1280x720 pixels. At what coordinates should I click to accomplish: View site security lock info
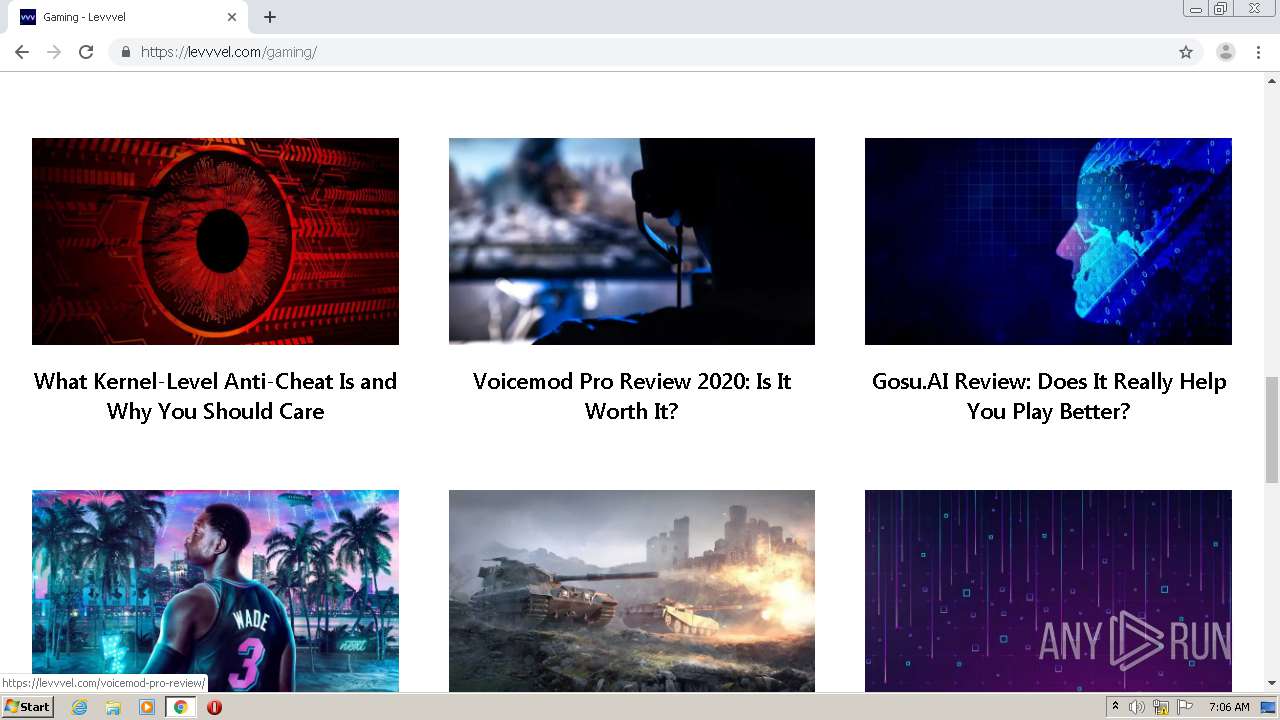tap(125, 52)
